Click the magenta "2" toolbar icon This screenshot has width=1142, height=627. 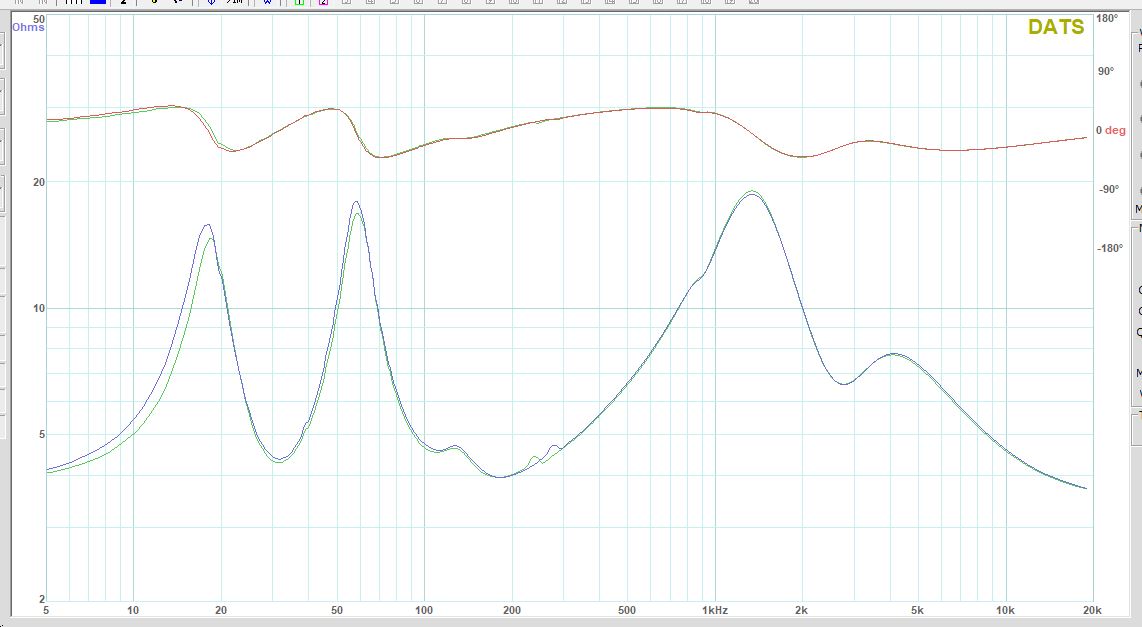click(x=323, y=3)
